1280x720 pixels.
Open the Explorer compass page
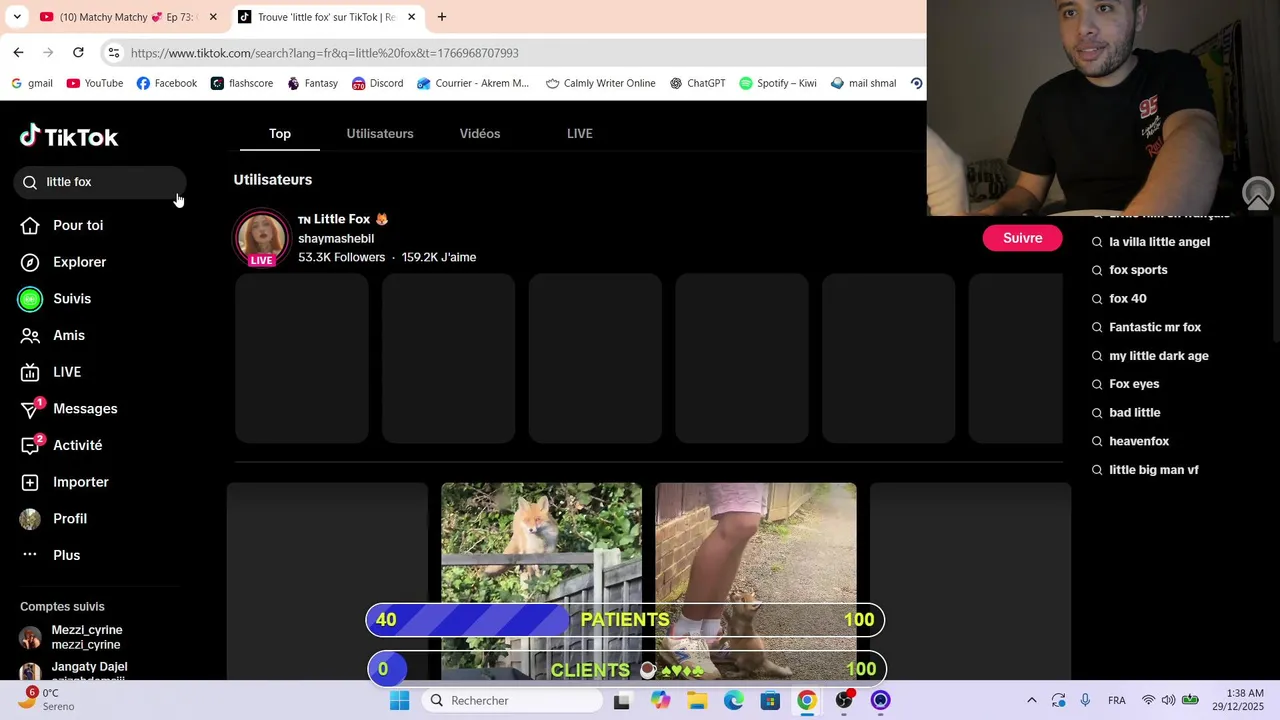[63, 262]
